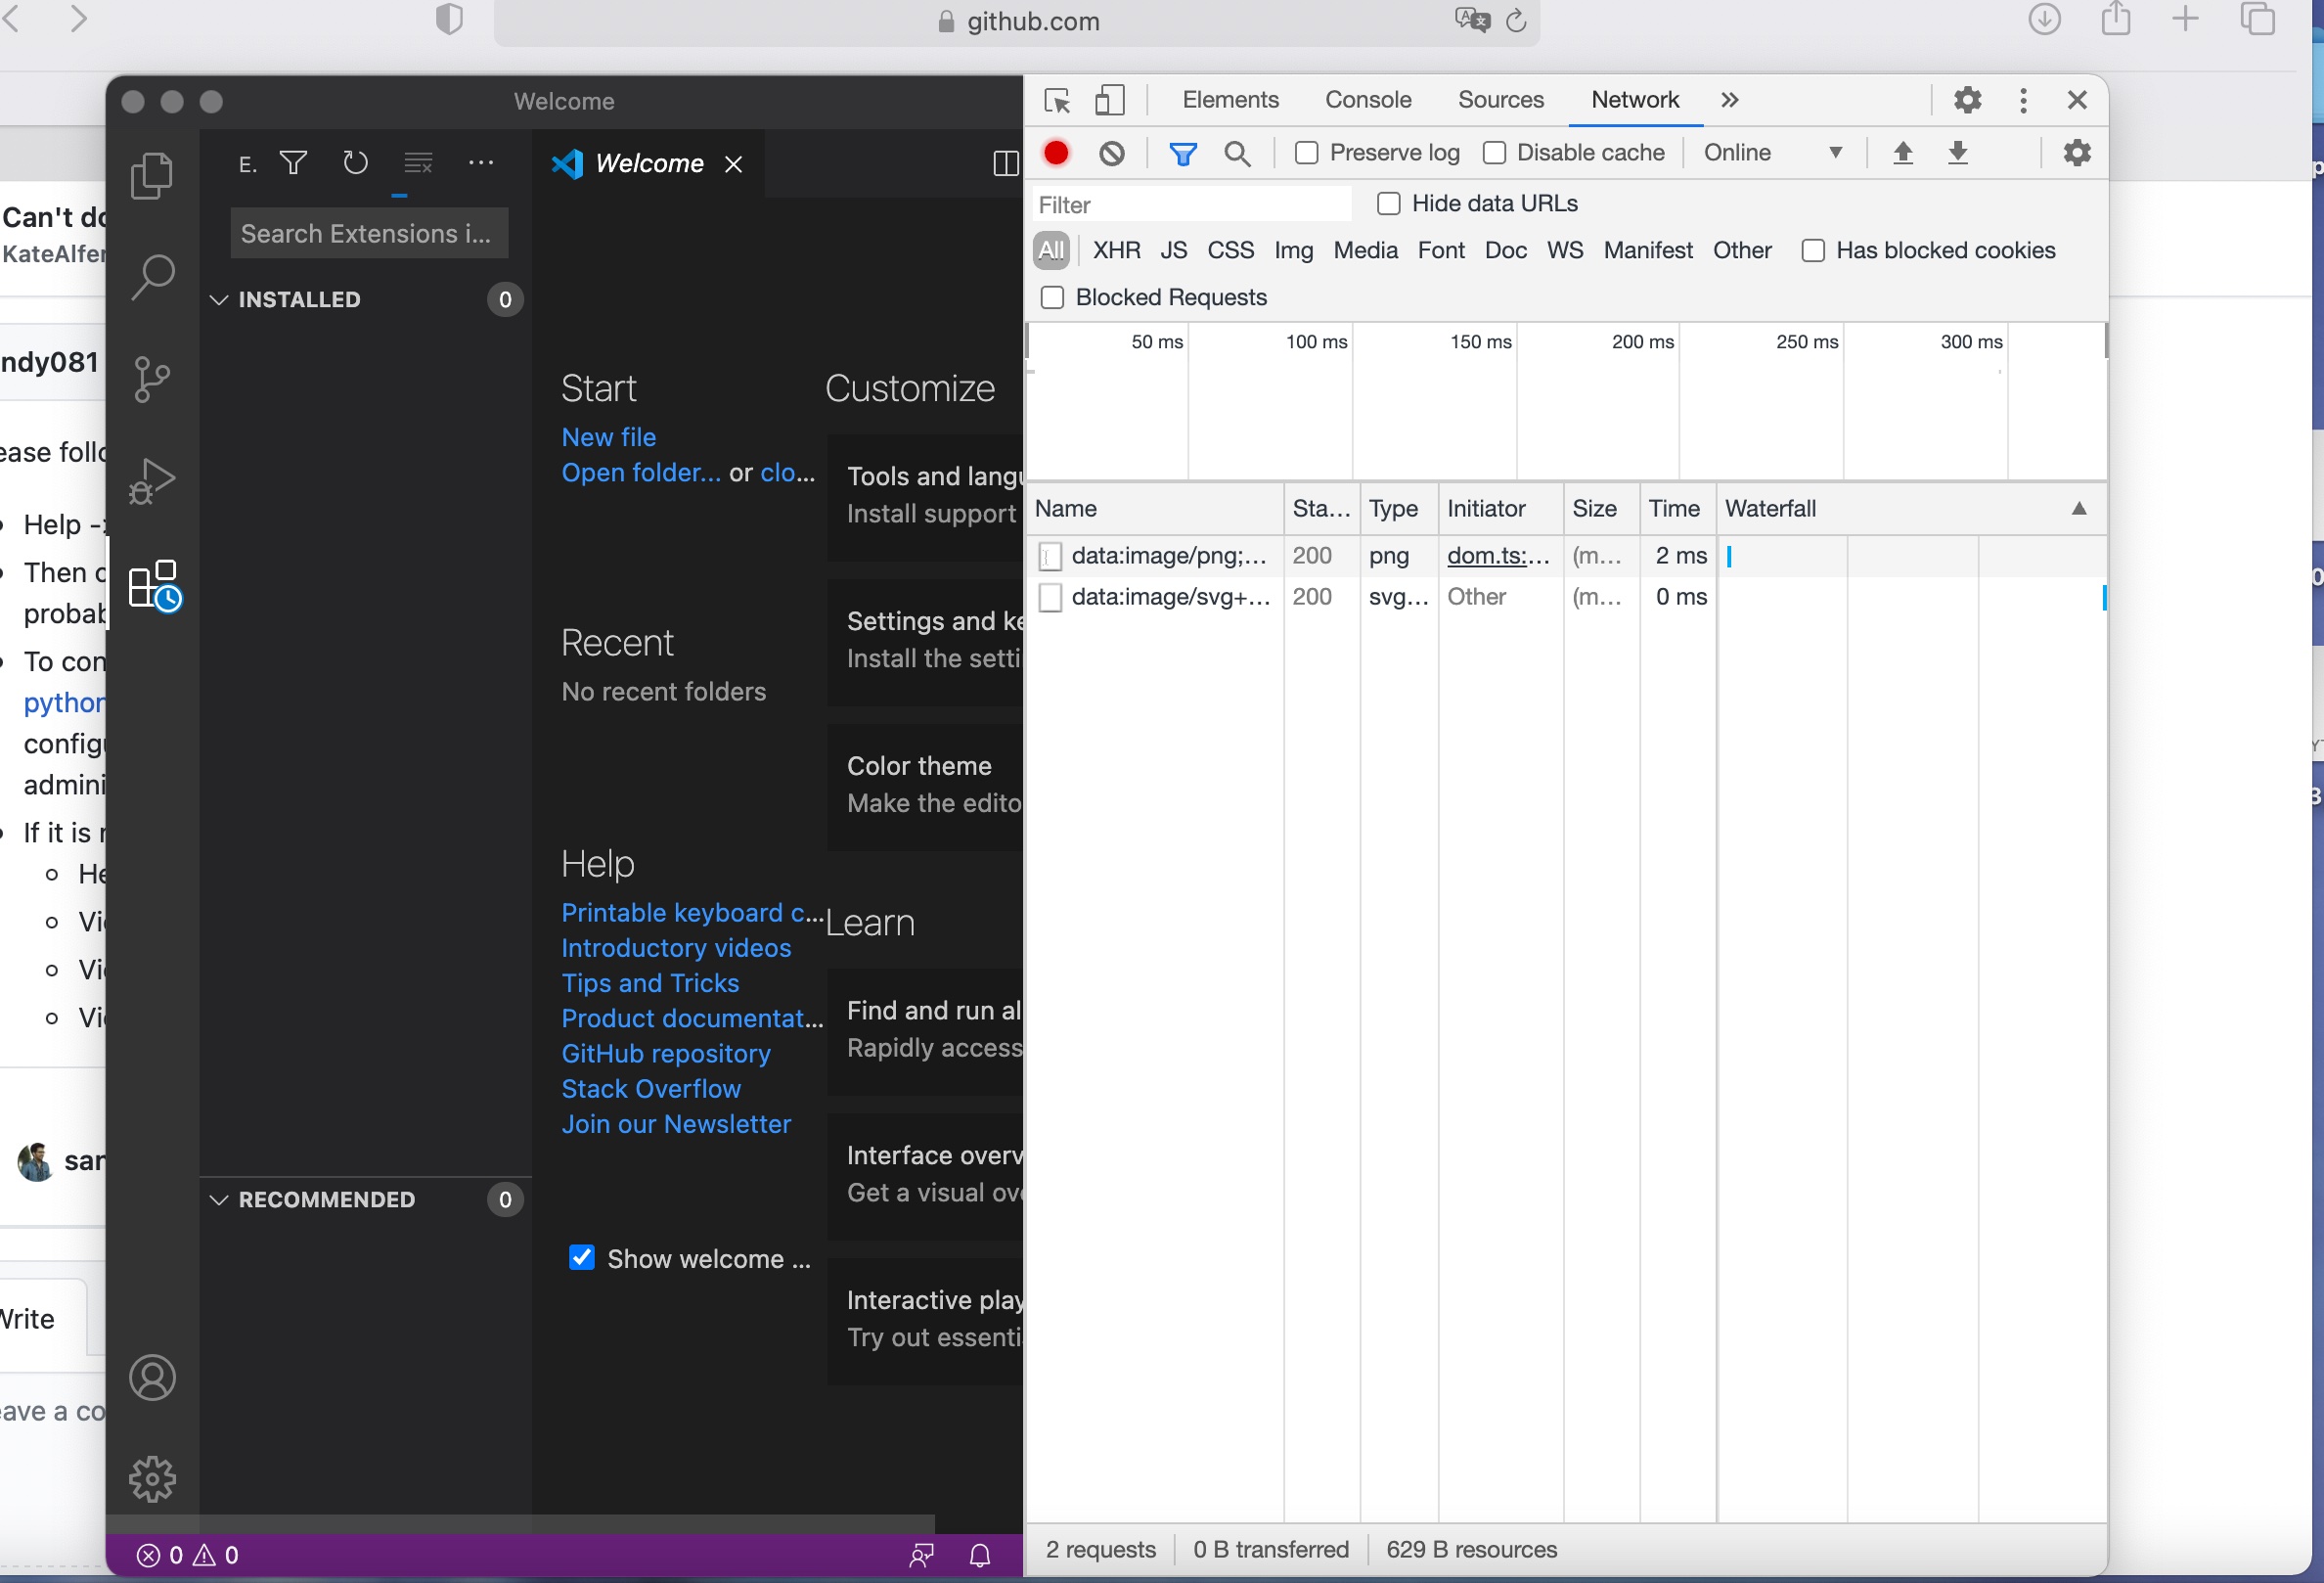2324x1583 pixels.
Task: Click the New file link on Welcome page
Action: pyautogui.click(x=608, y=436)
